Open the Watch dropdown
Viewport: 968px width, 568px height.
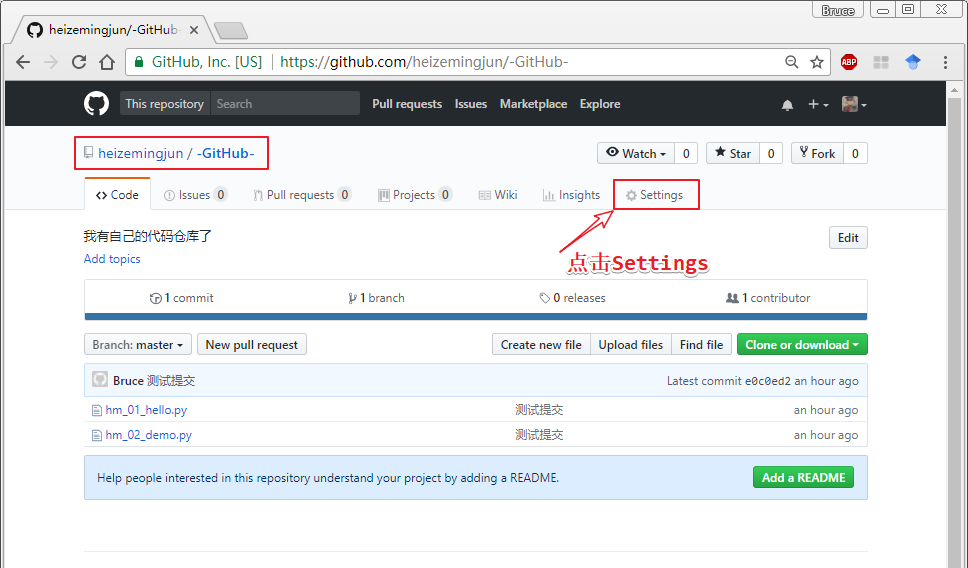[x=636, y=153]
